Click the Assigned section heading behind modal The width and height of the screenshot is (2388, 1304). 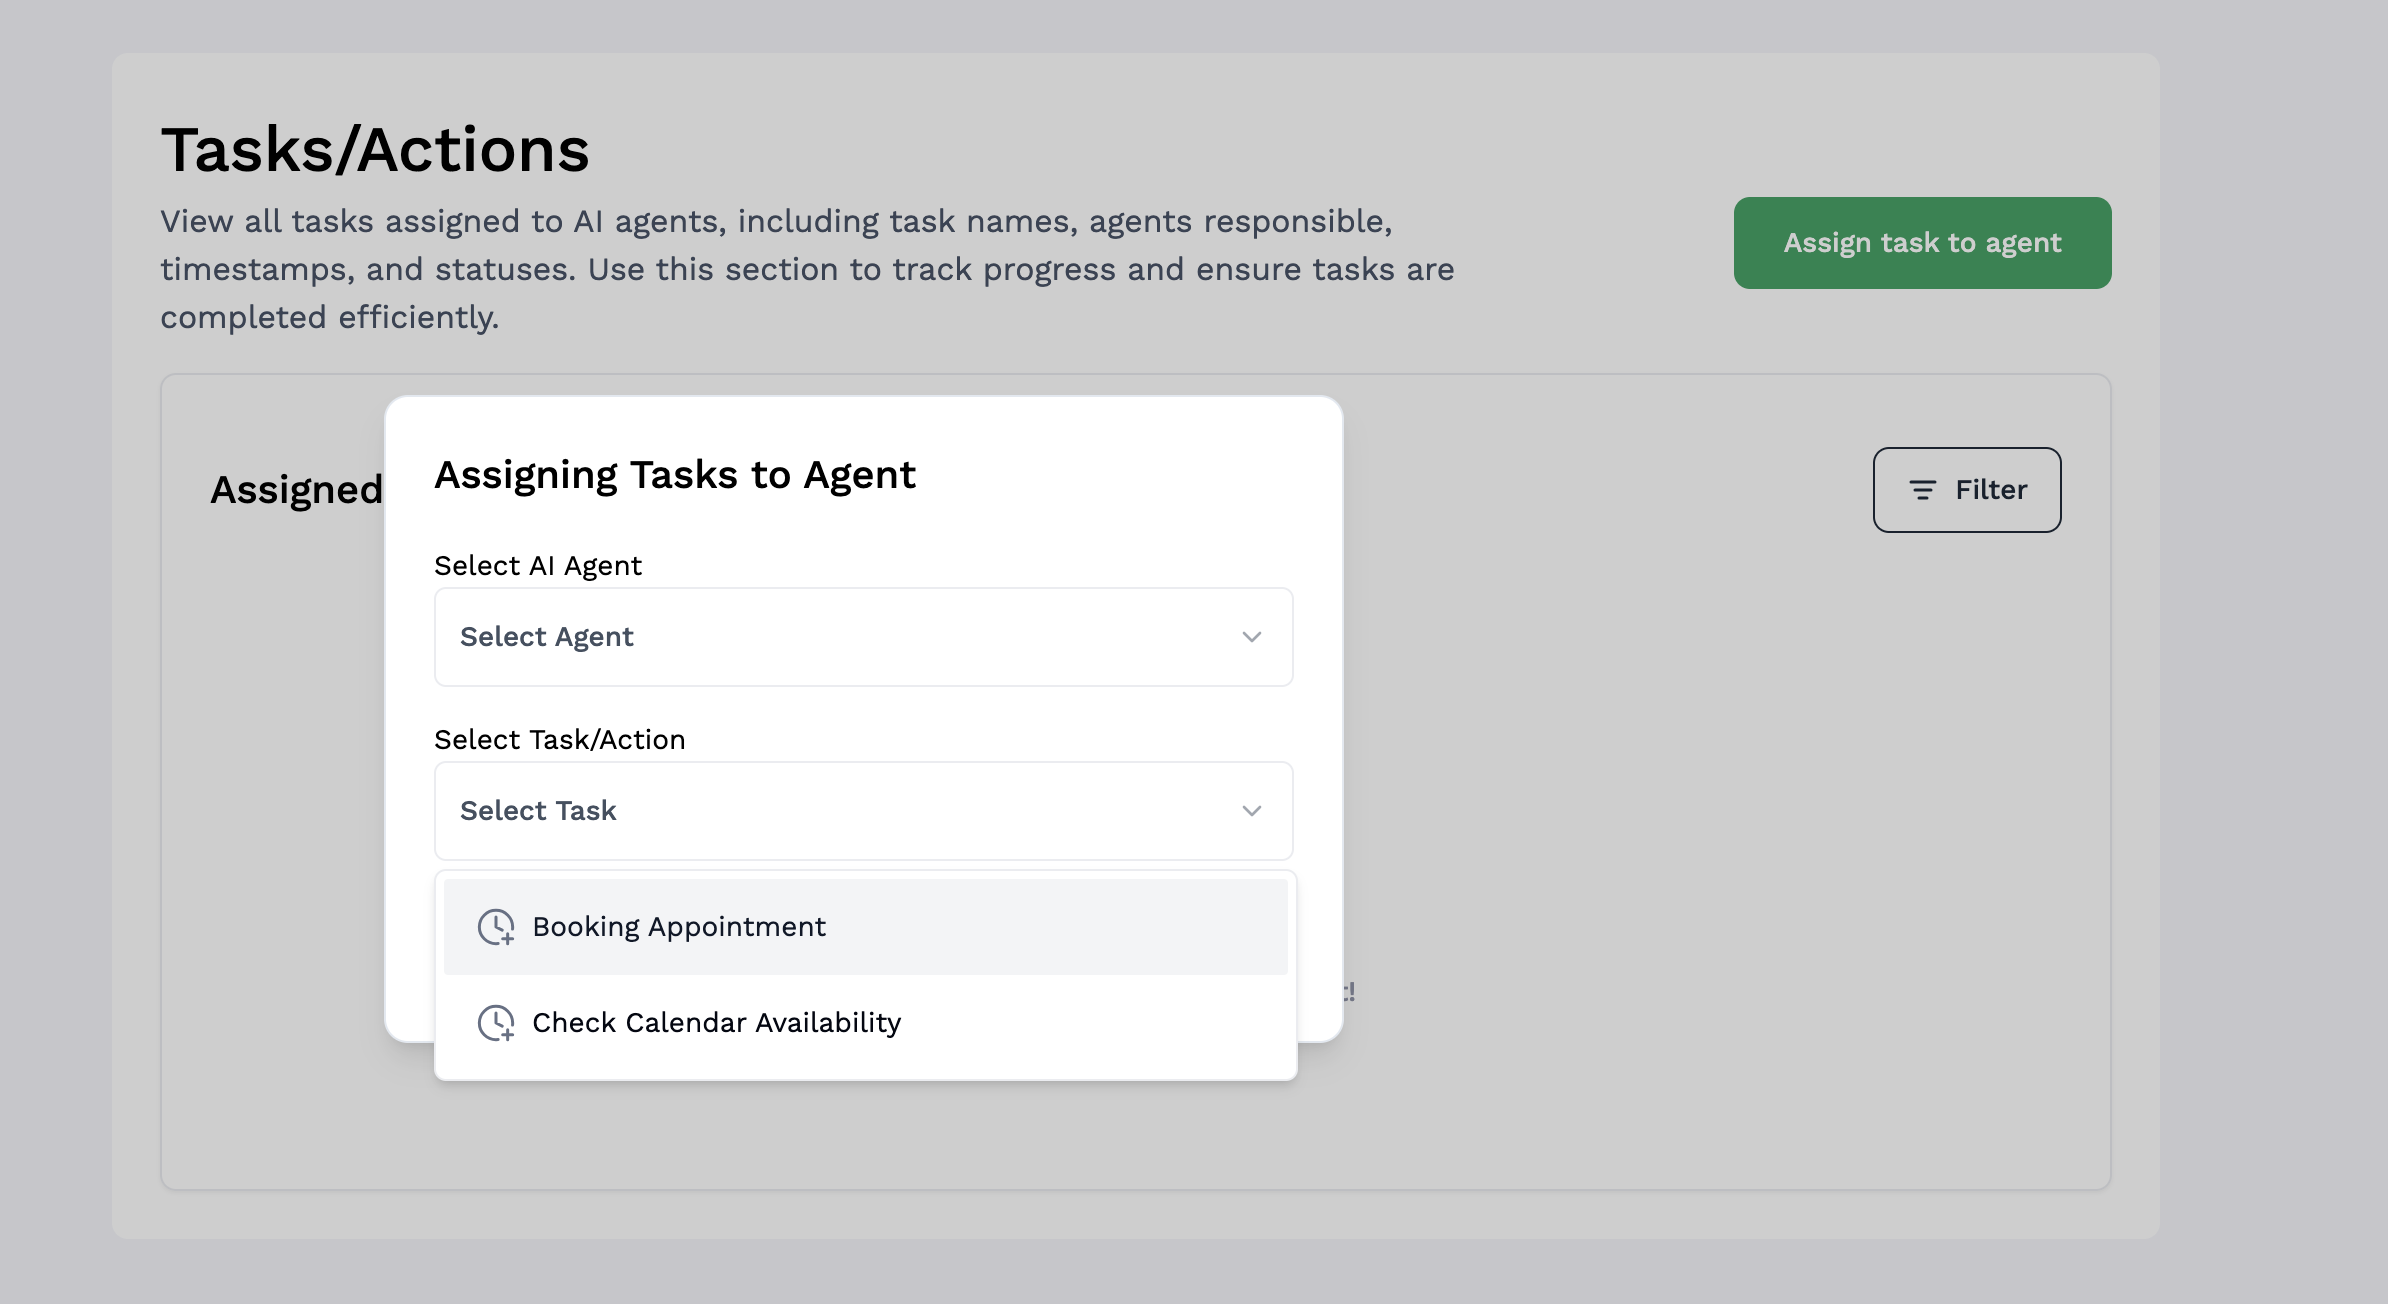pyautogui.click(x=296, y=490)
